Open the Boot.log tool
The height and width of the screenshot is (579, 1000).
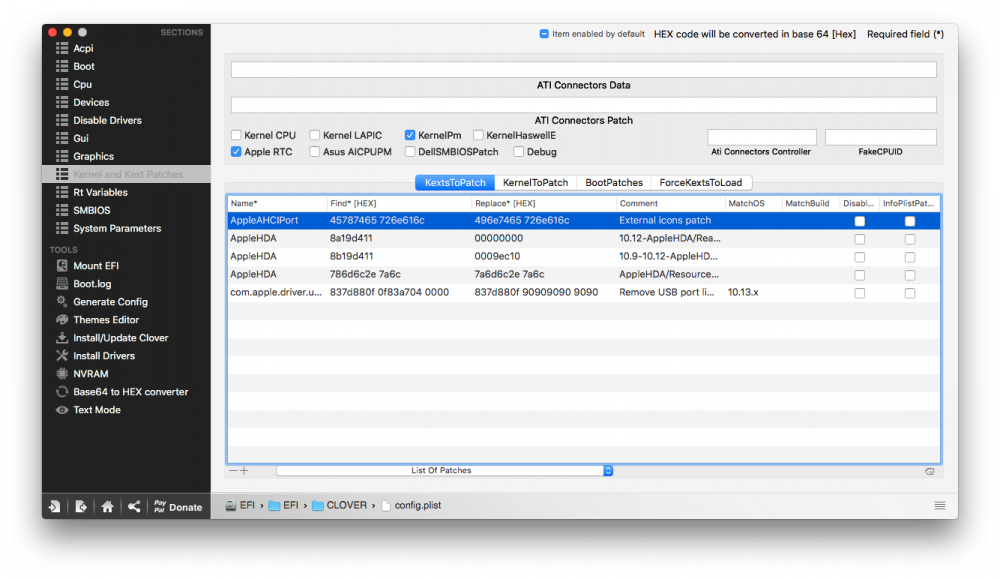point(92,284)
